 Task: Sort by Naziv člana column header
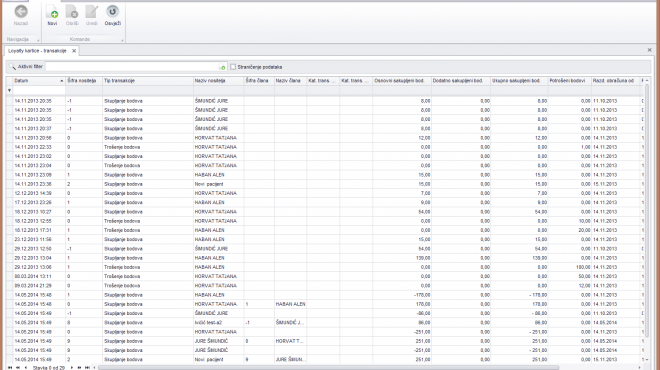pos(290,80)
